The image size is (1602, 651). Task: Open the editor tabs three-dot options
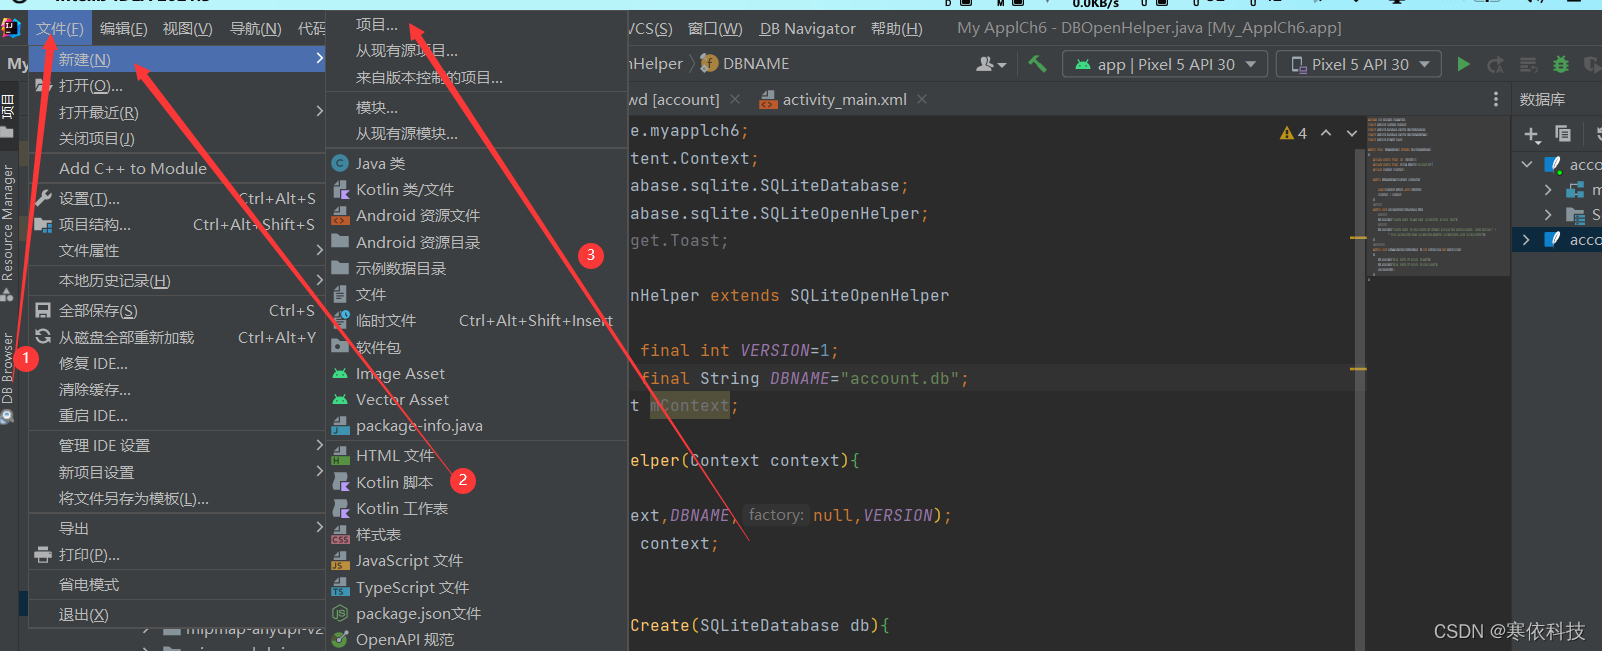click(1496, 99)
